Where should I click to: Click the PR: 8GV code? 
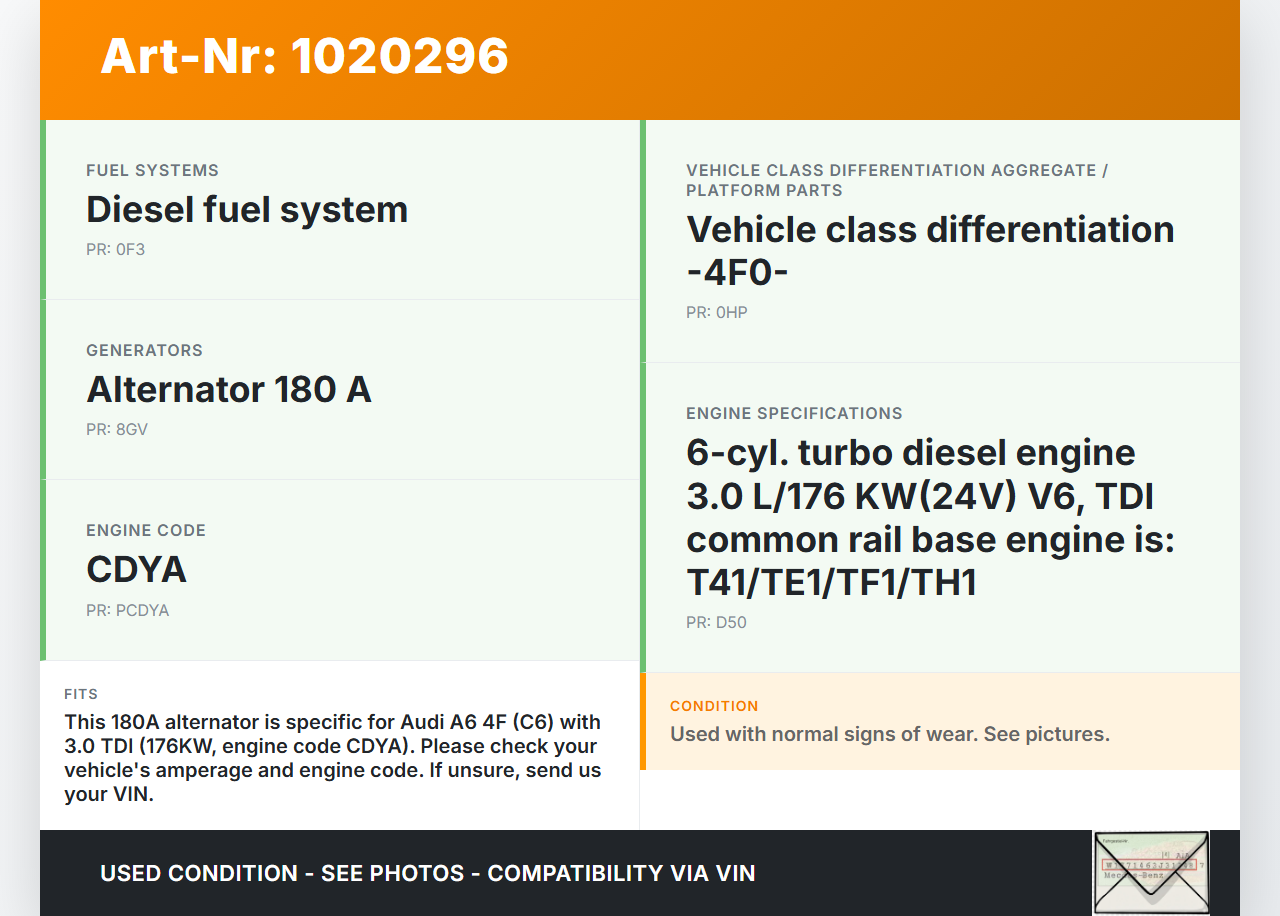coord(117,429)
